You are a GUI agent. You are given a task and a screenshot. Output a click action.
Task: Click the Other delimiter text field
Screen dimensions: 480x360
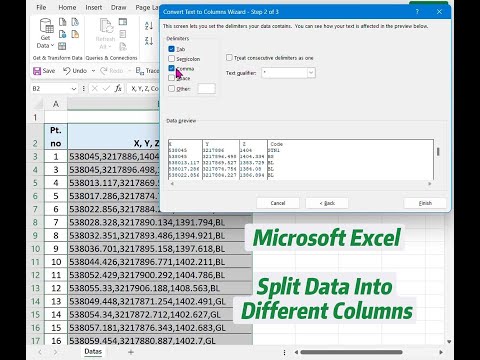[207, 89]
